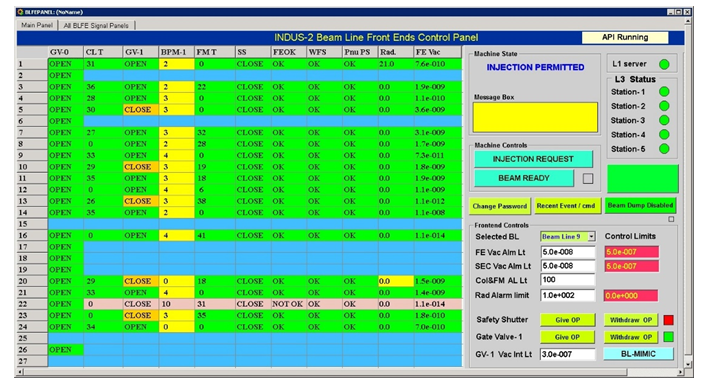Click the red Safety Shutter status indicator
The image size is (716, 391).
point(668,320)
